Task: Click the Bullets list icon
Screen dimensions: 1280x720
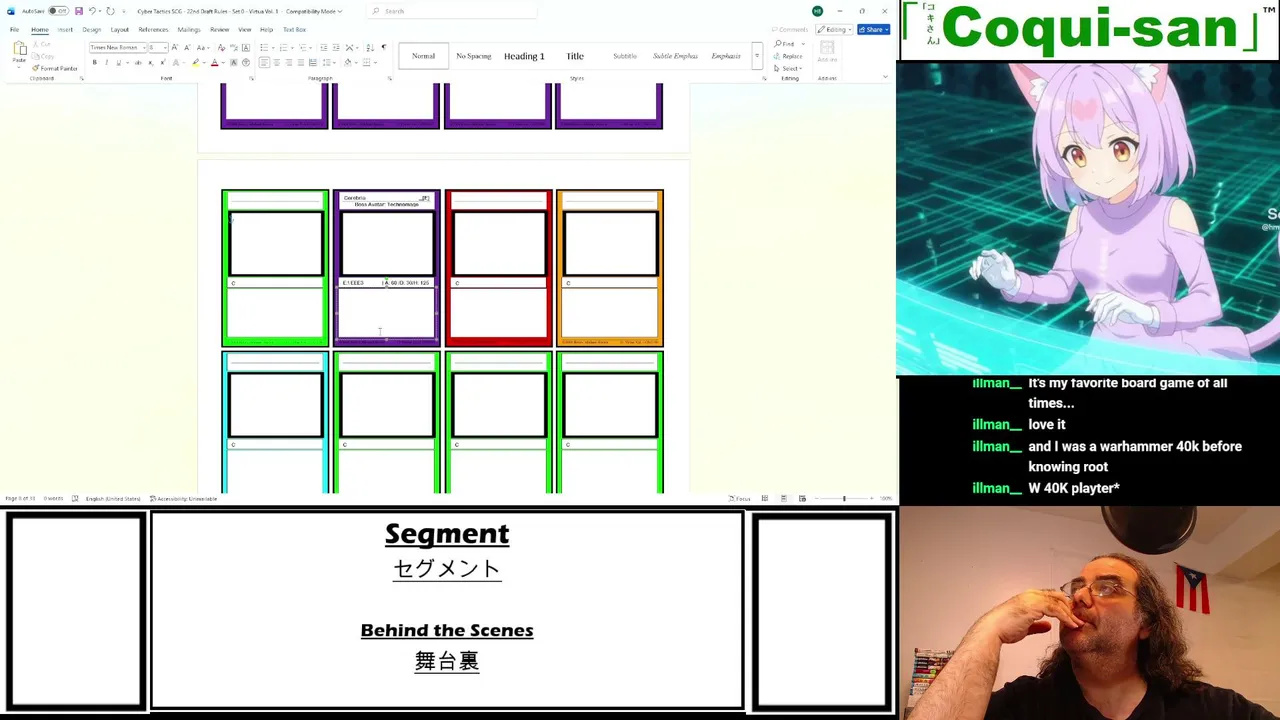Action: (264, 47)
